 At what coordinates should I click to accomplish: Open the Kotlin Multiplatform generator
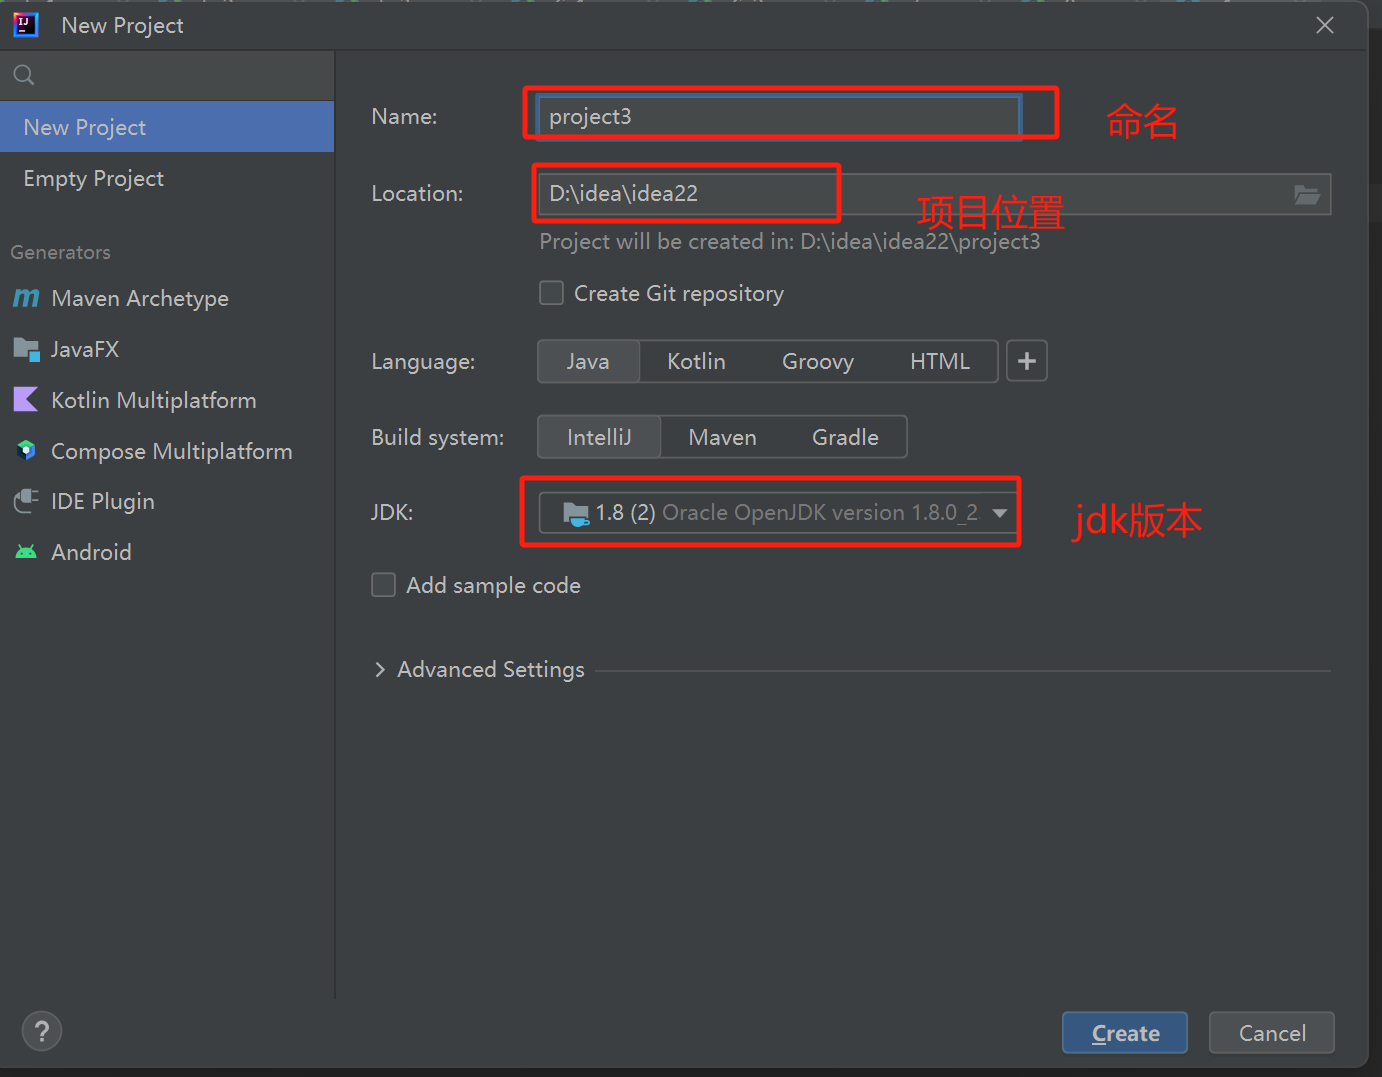(153, 400)
